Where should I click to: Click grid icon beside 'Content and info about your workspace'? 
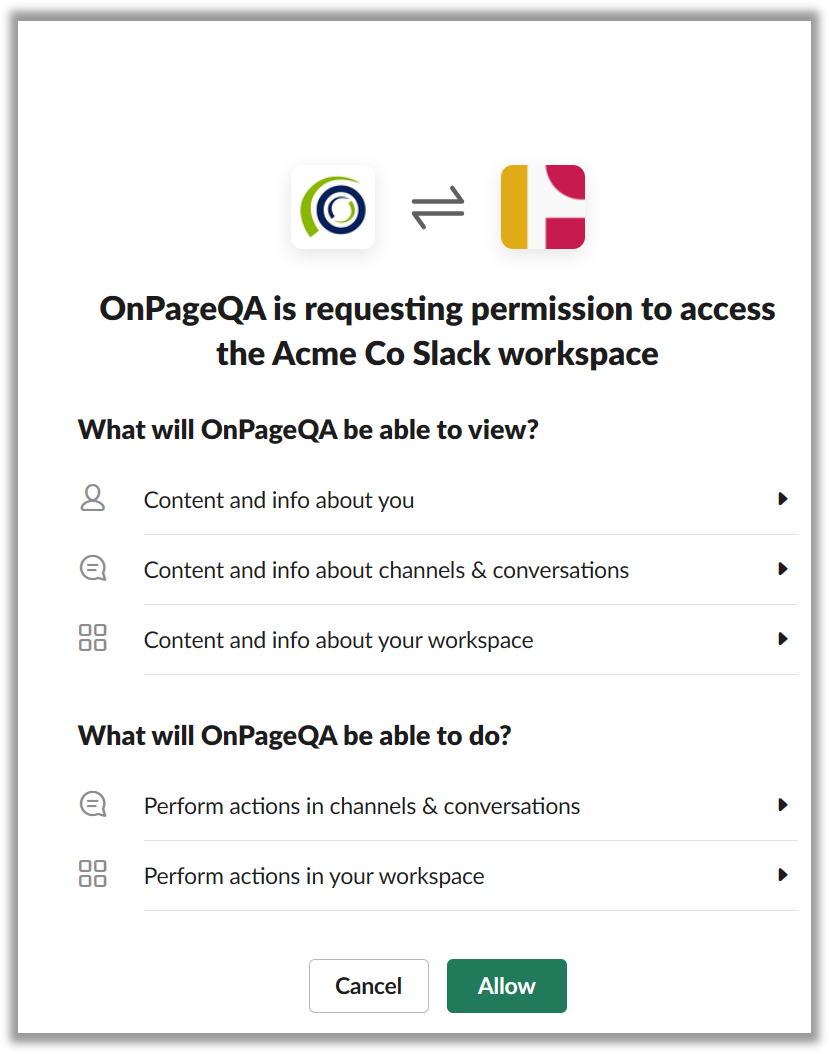click(x=93, y=638)
